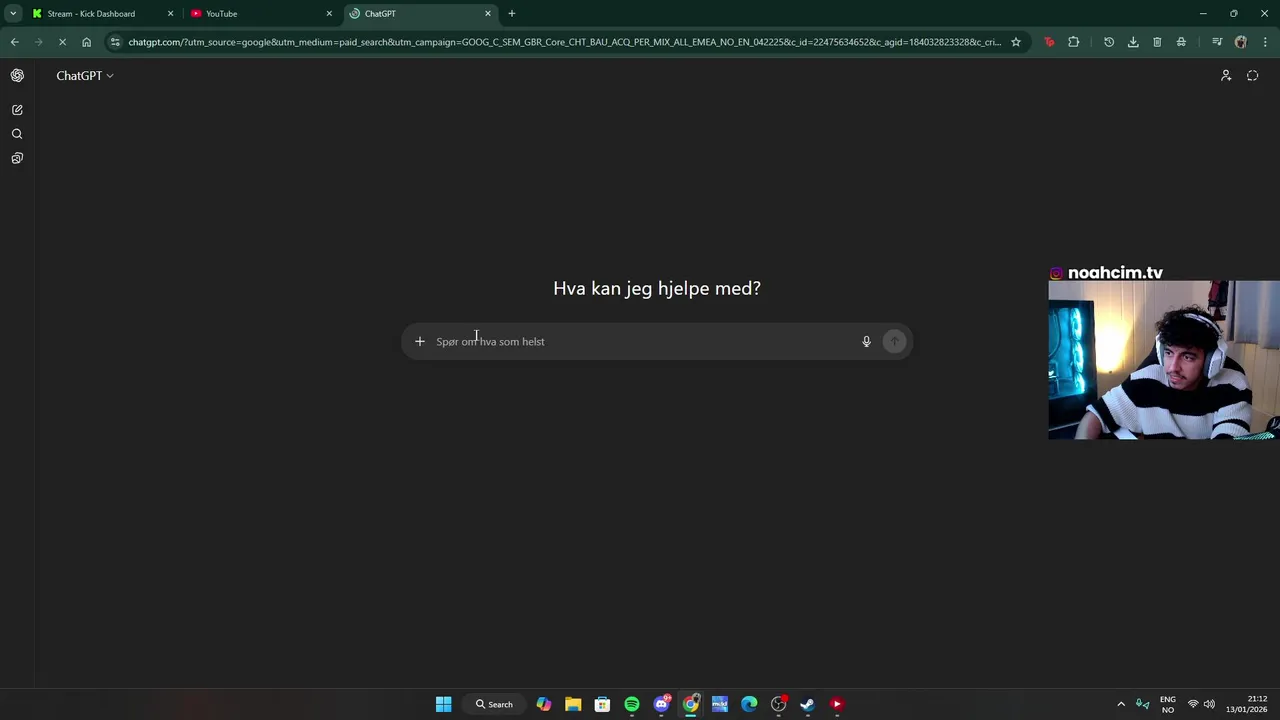Show hidden system tray icons
Image resolution: width=1280 pixels, height=720 pixels.
pyautogui.click(x=1121, y=704)
